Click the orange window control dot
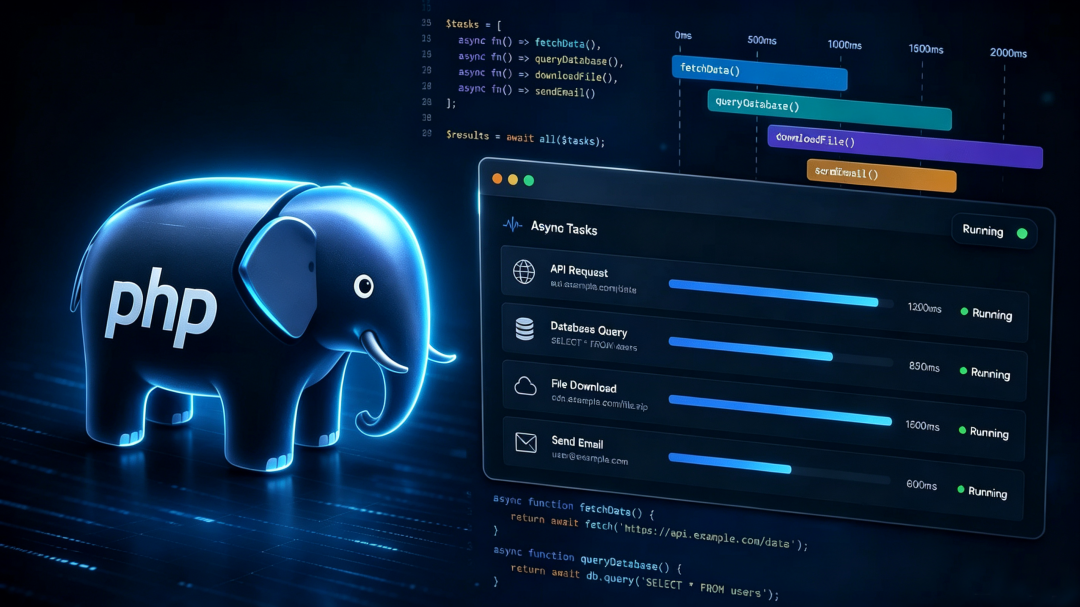This screenshot has height=607, width=1080. coord(497,178)
